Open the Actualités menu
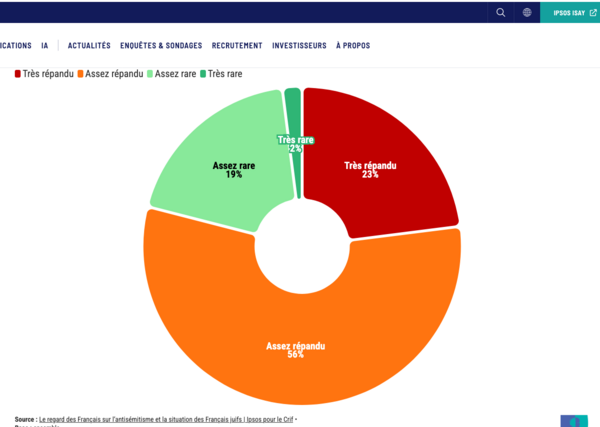Image resolution: width=600 pixels, height=427 pixels. click(89, 46)
